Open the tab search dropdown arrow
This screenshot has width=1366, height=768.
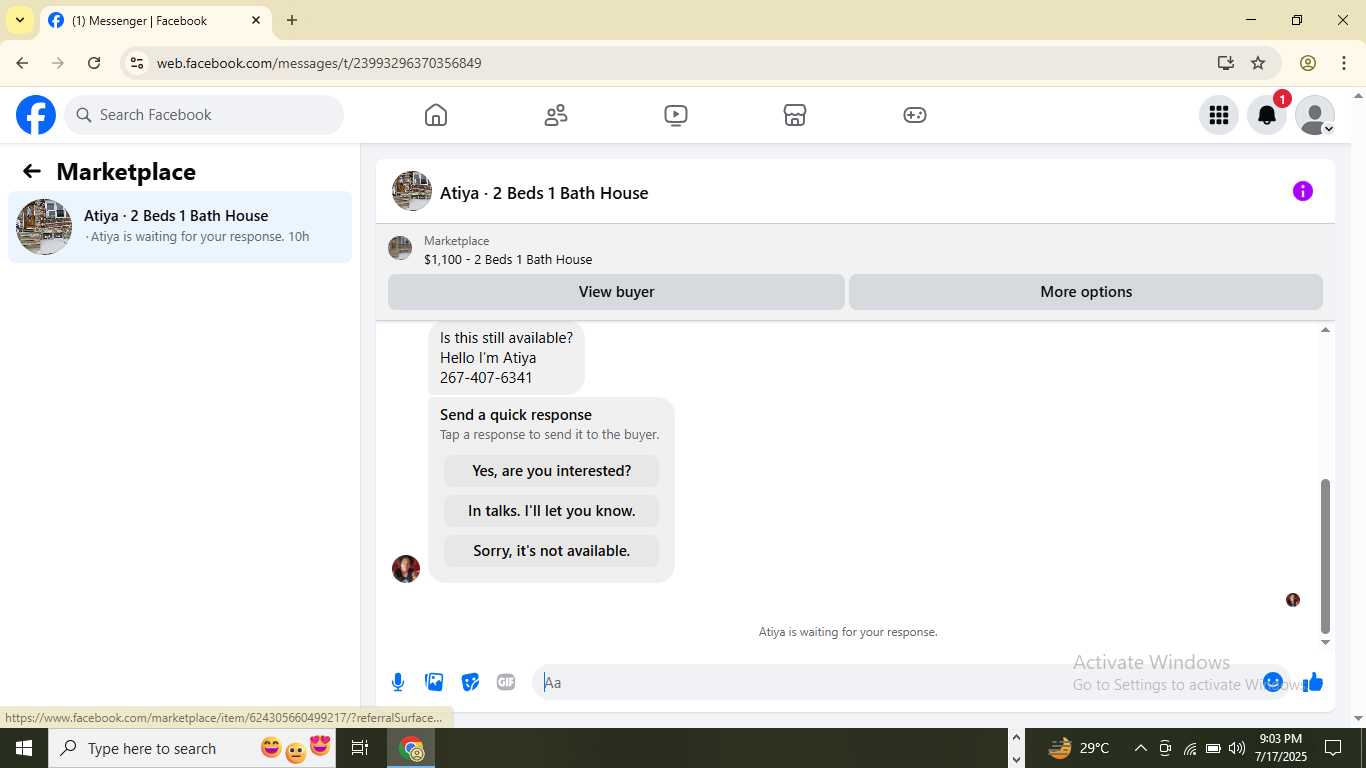tap(20, 20)
